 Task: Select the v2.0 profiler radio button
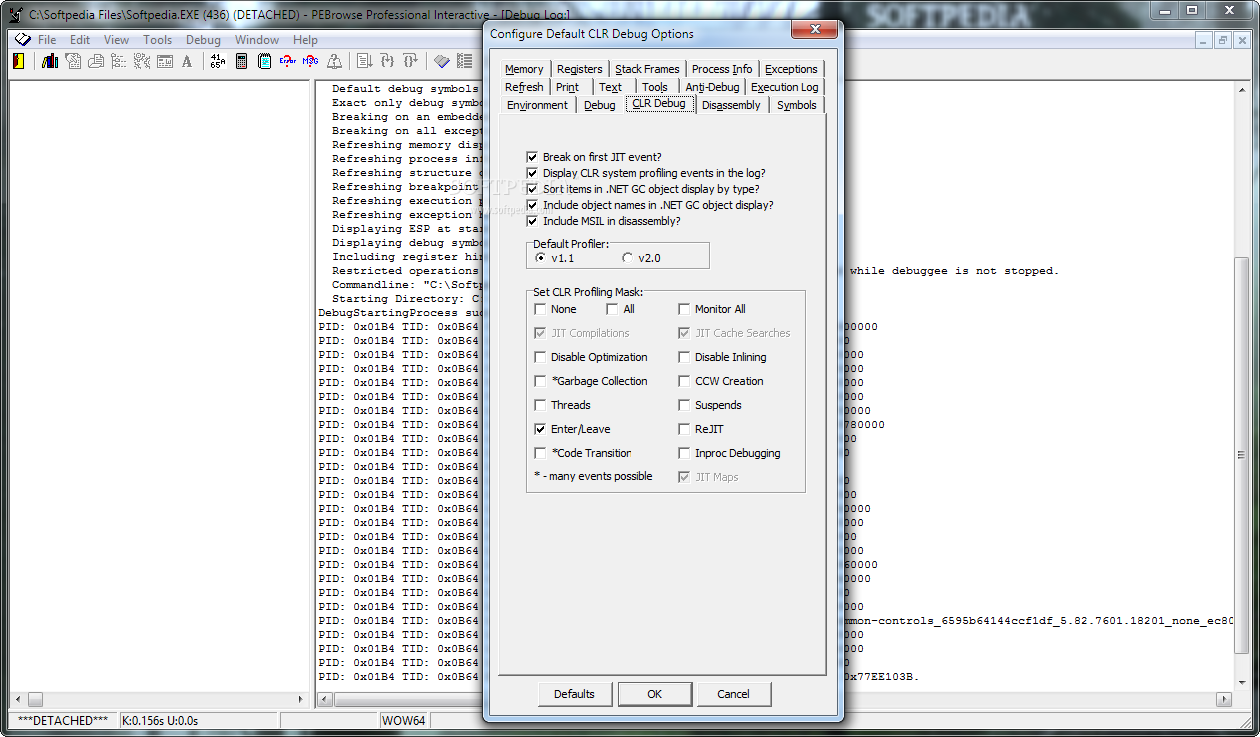click(x=627, y=258)
